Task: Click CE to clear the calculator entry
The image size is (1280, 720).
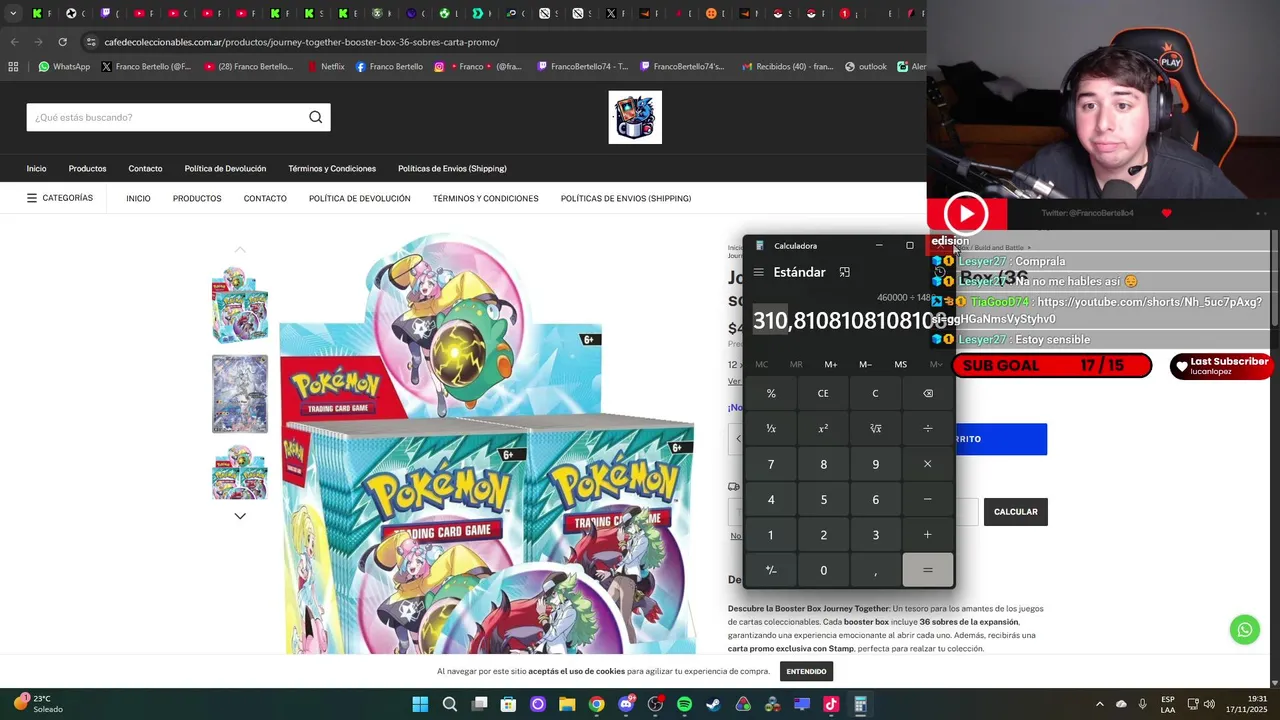Action: (x=823, y=393)
